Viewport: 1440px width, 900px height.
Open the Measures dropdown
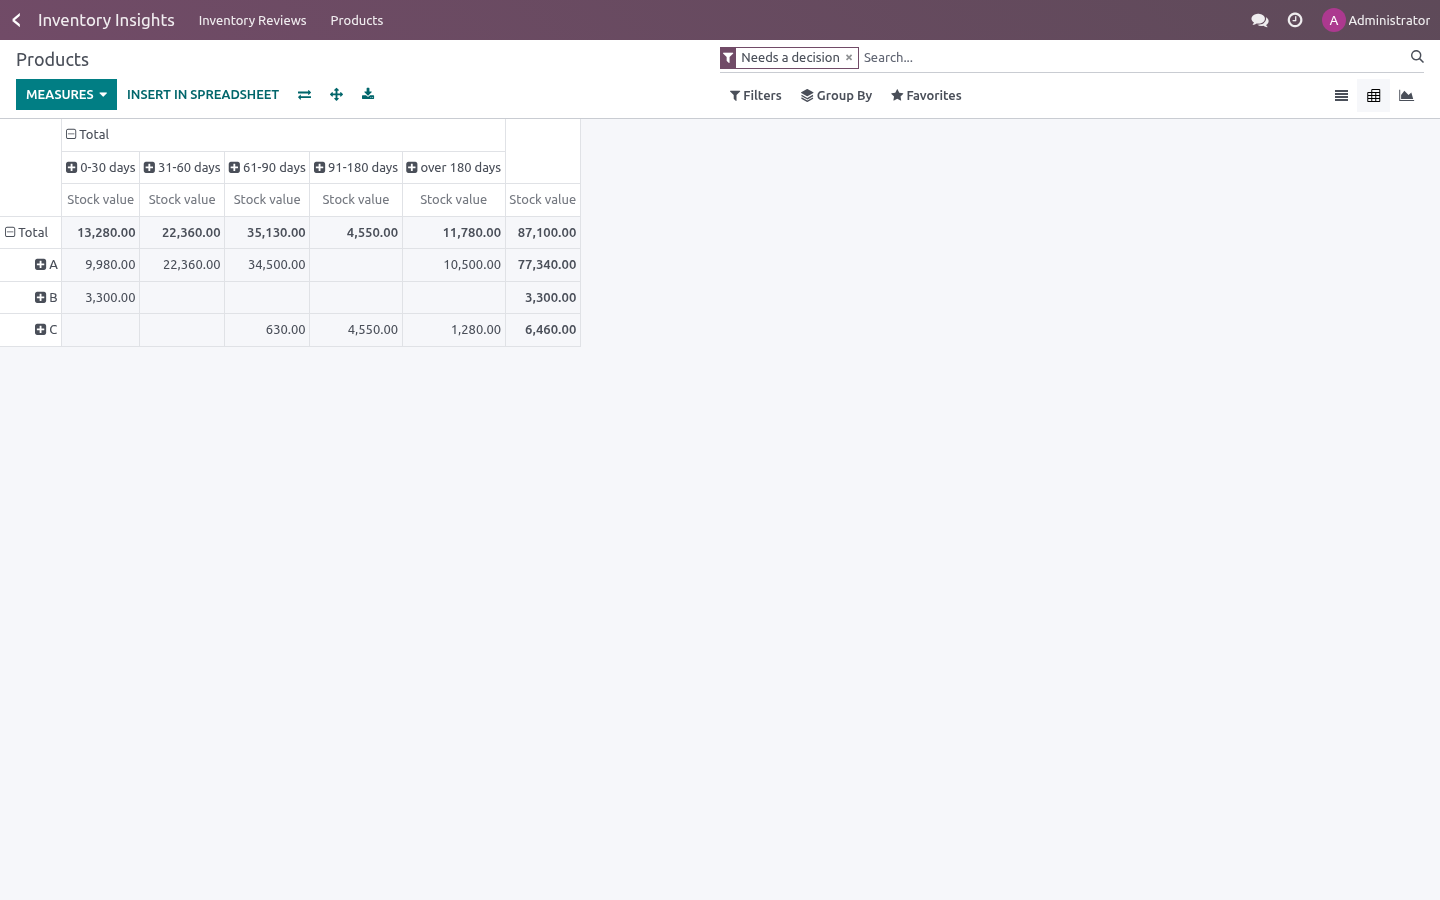pyautogui.click(x=66, y=95)
